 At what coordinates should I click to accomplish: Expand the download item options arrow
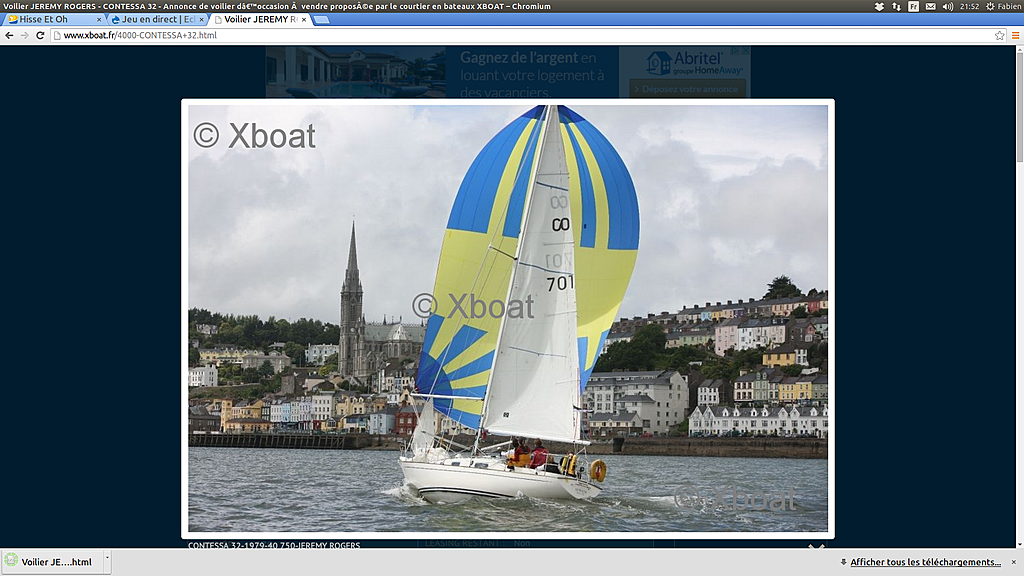point(107,560)
